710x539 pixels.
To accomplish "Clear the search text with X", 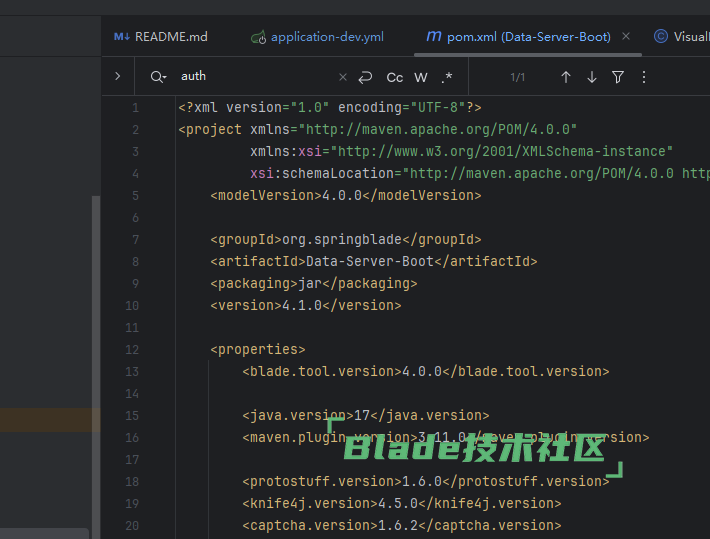I will 343,77.
